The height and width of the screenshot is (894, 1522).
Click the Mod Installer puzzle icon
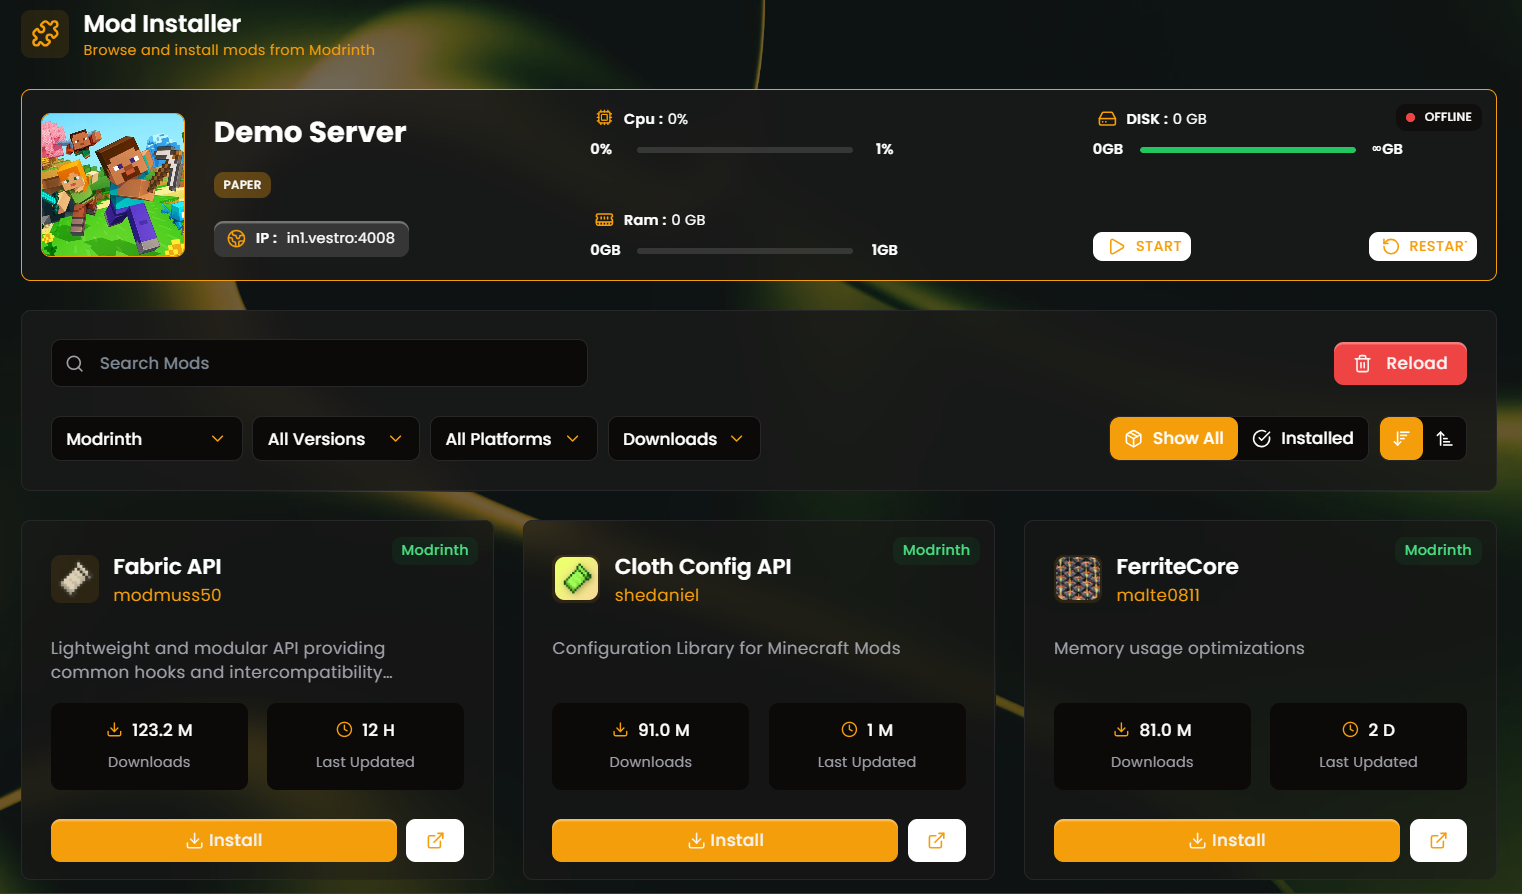point(44,33)
